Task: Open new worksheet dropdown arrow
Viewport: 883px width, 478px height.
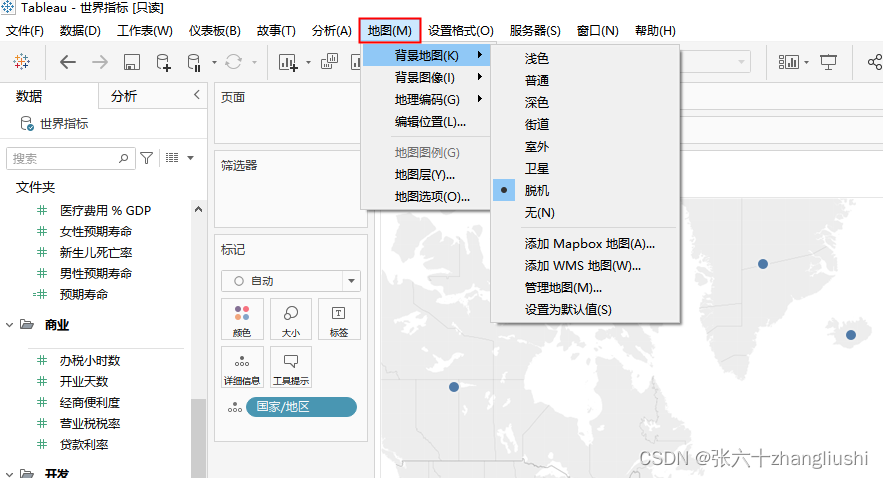Action: coord(308,62)
